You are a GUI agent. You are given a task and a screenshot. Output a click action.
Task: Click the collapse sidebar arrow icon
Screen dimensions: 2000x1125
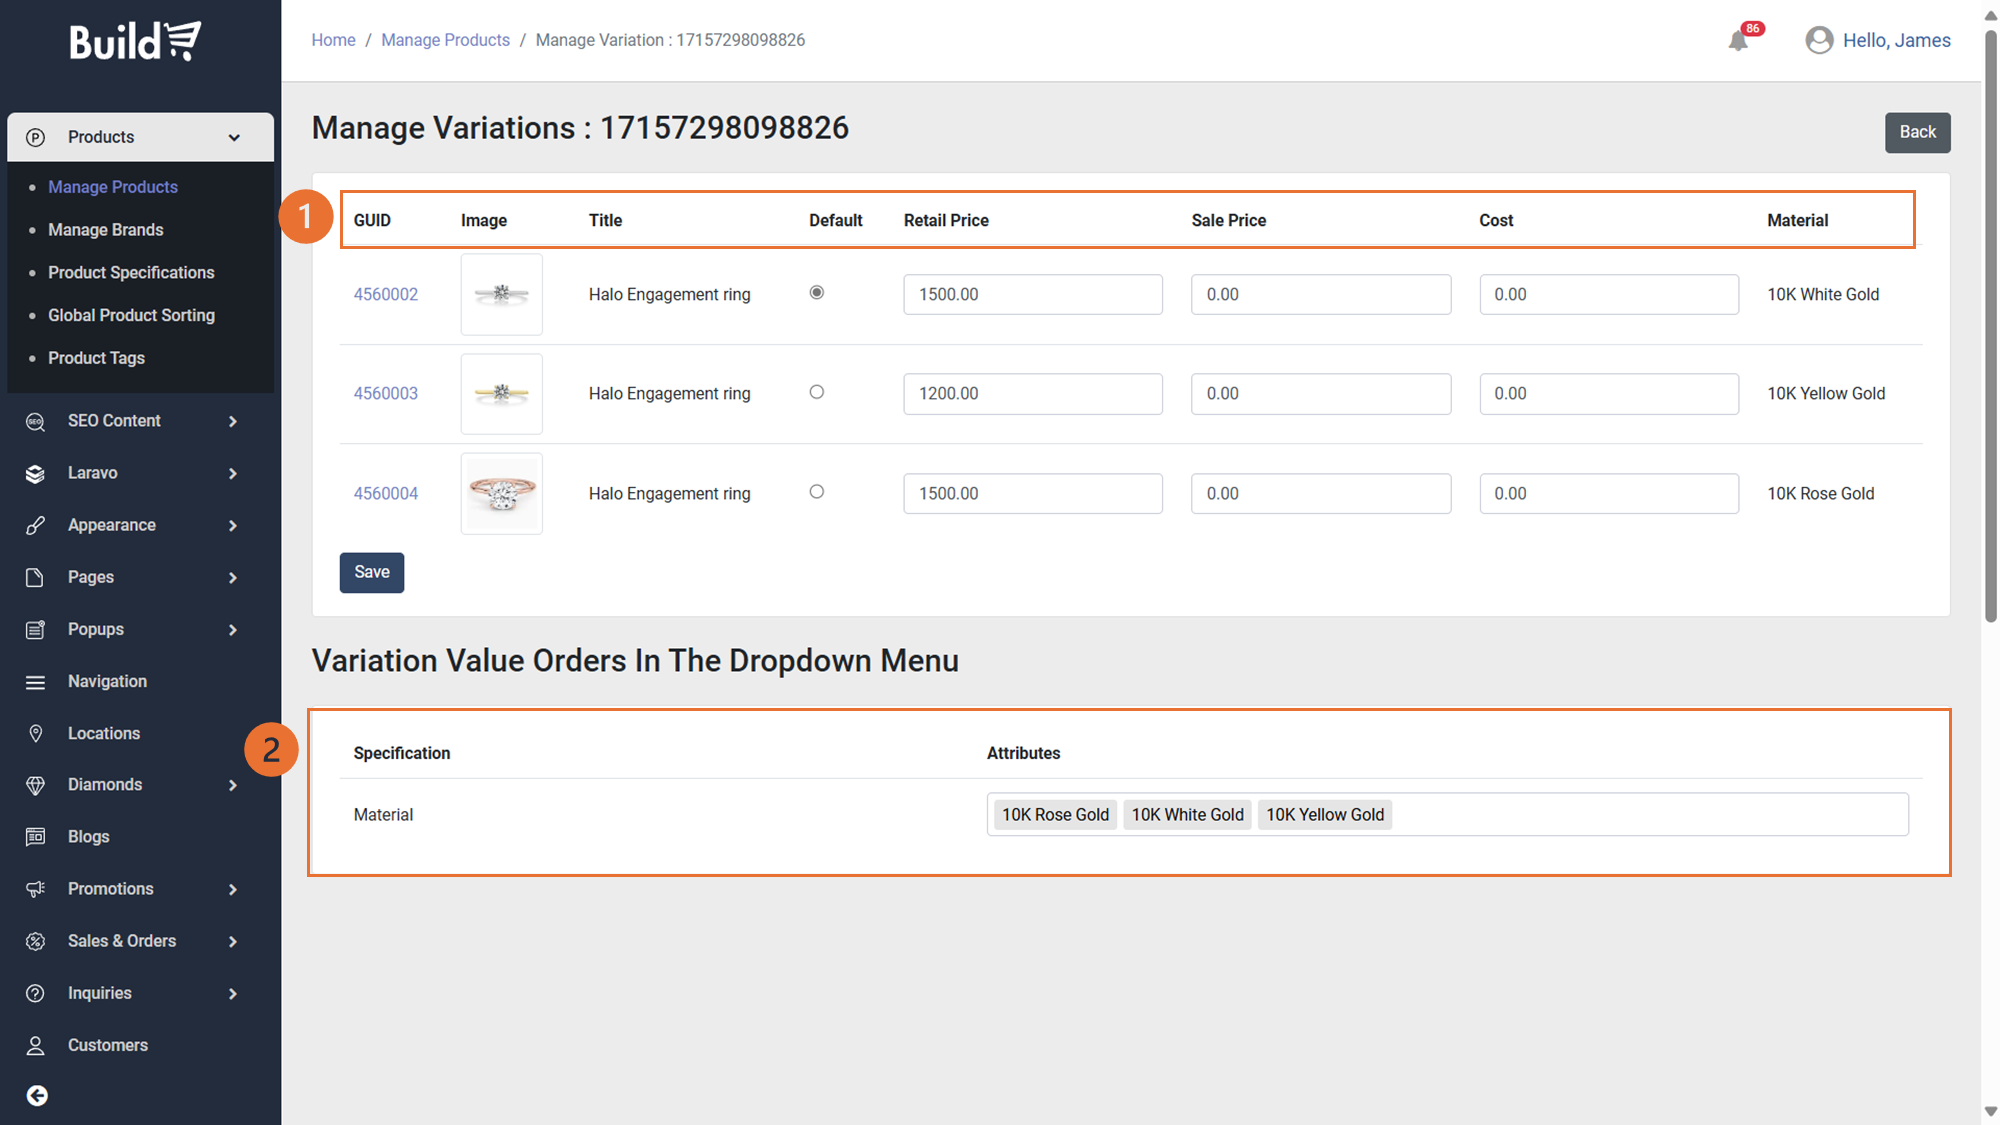pos(37,1096)
